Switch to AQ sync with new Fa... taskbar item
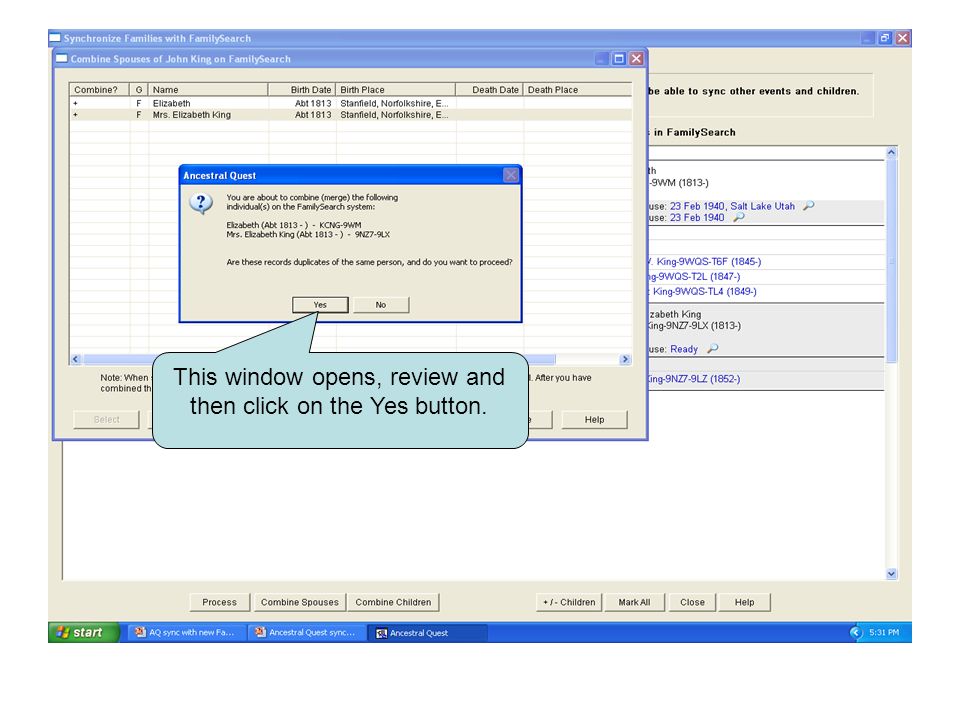This screenshot has width=960, height=720. (x=186, y=632)
